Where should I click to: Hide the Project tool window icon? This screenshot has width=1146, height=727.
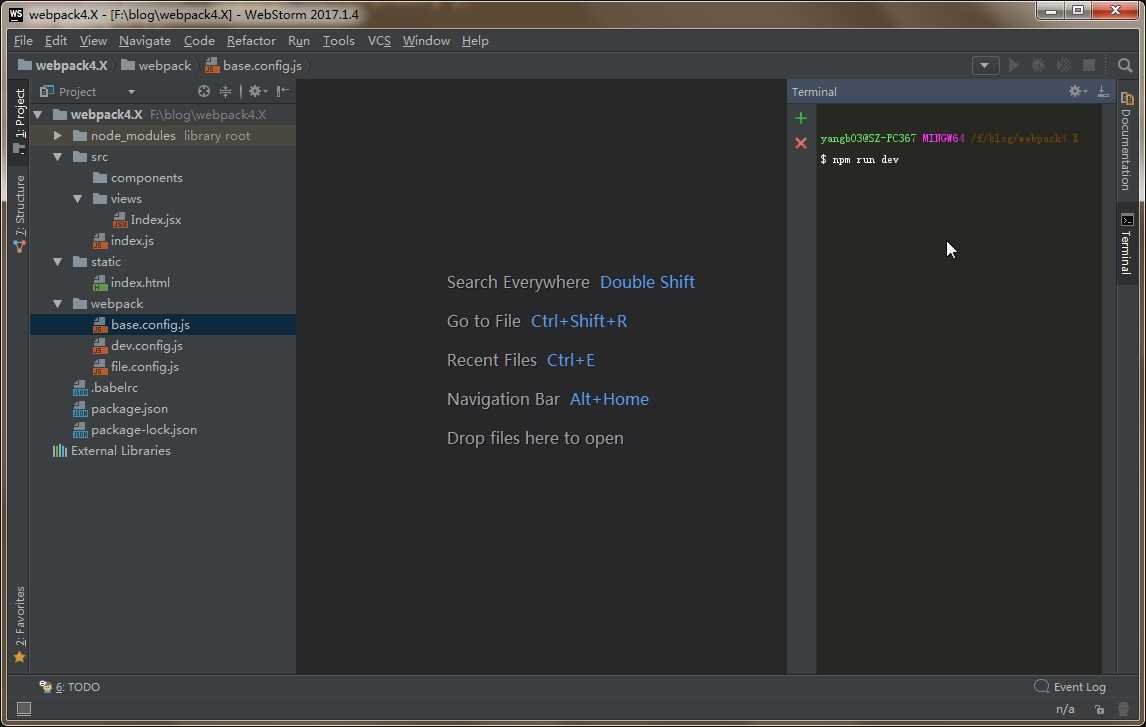283,91
